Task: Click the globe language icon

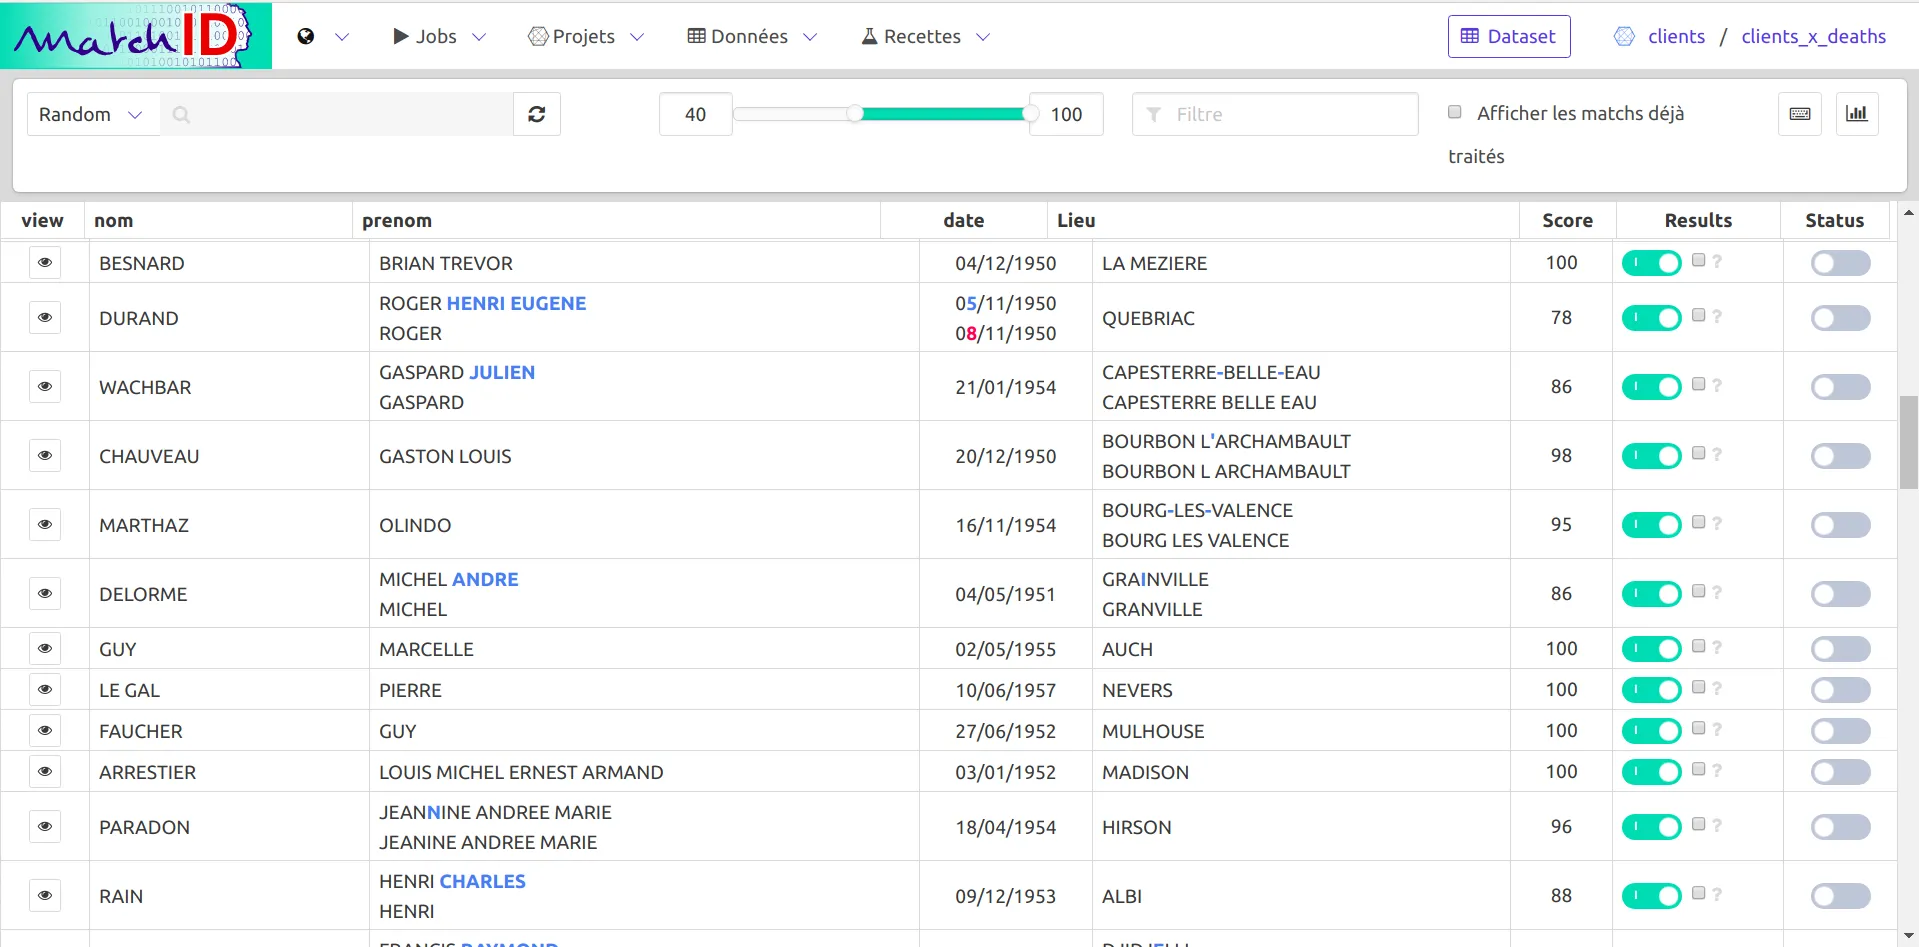Action: click(305, 36)
